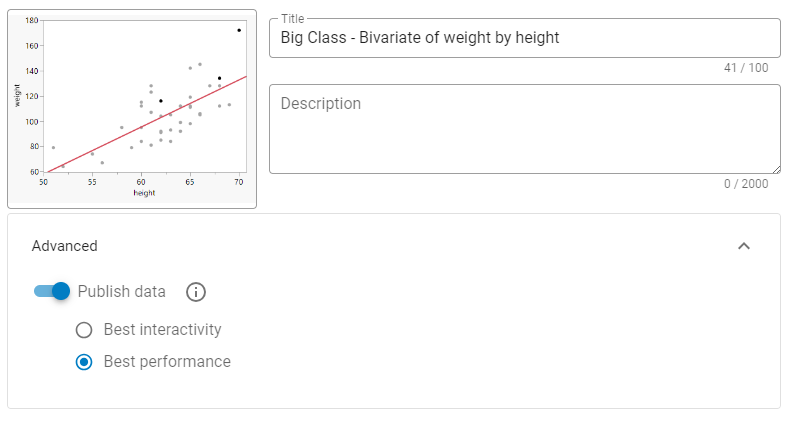Click the top-right outlier point in plot
The height and width of the screenshot is (421, 791).
point(239,30)
